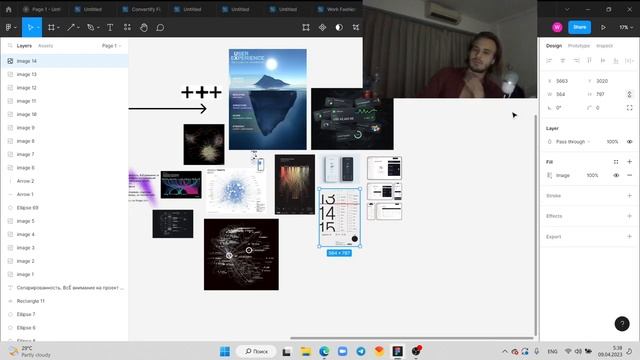This screenshot has height=360, width=640.
Task: Click the blue Share button
Action: pos(580,27)
